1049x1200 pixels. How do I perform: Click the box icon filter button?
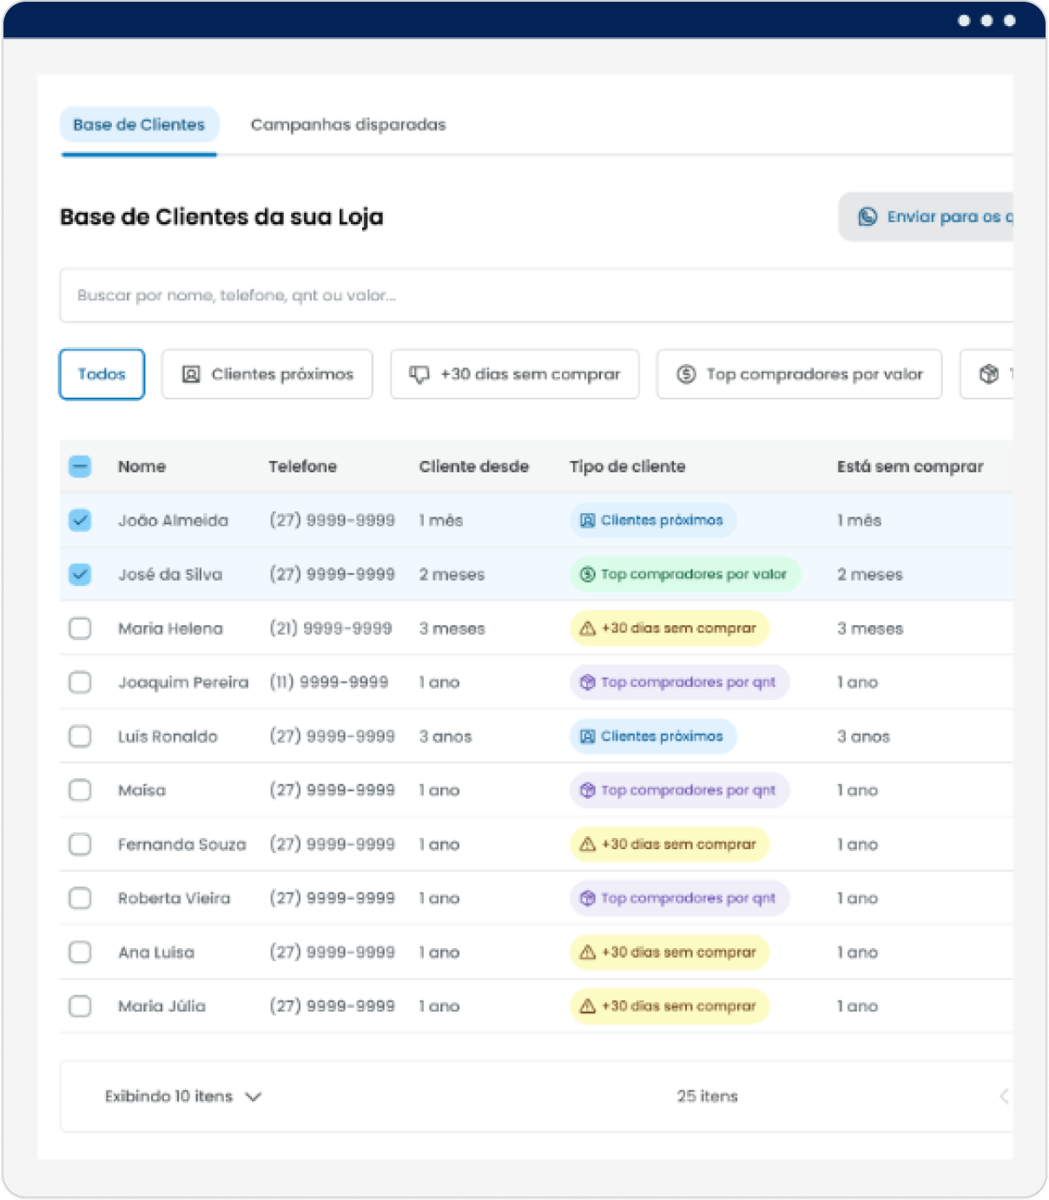click(988, 374)
